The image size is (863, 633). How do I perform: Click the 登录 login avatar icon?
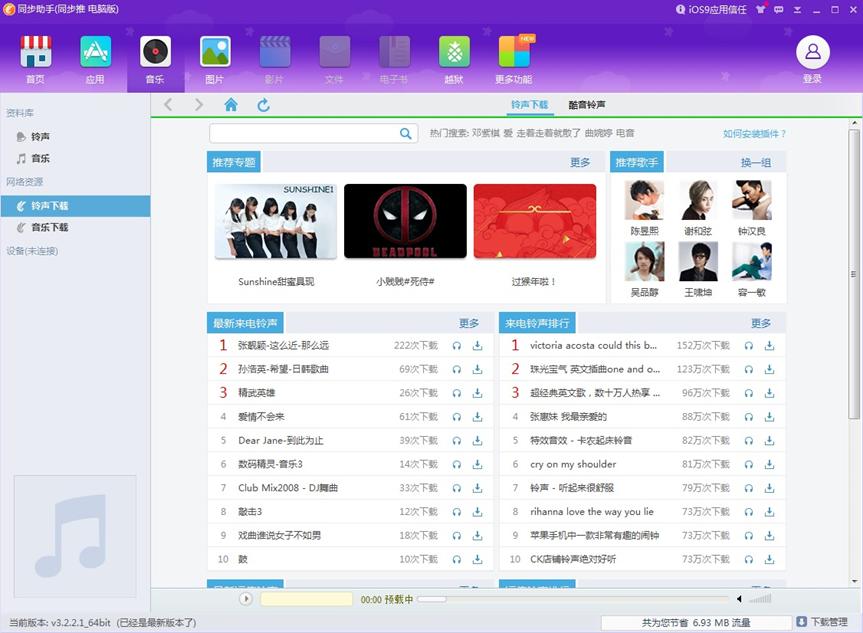click(812, 52)
